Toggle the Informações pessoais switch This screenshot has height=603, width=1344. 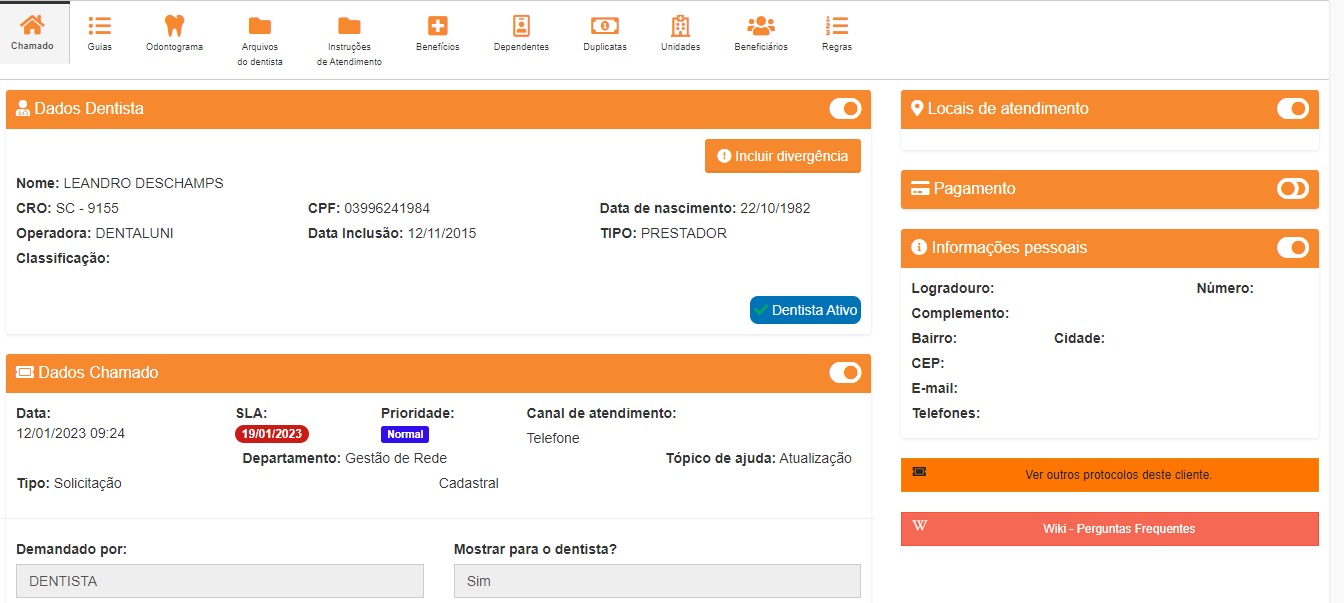[x=1293, y=247]
